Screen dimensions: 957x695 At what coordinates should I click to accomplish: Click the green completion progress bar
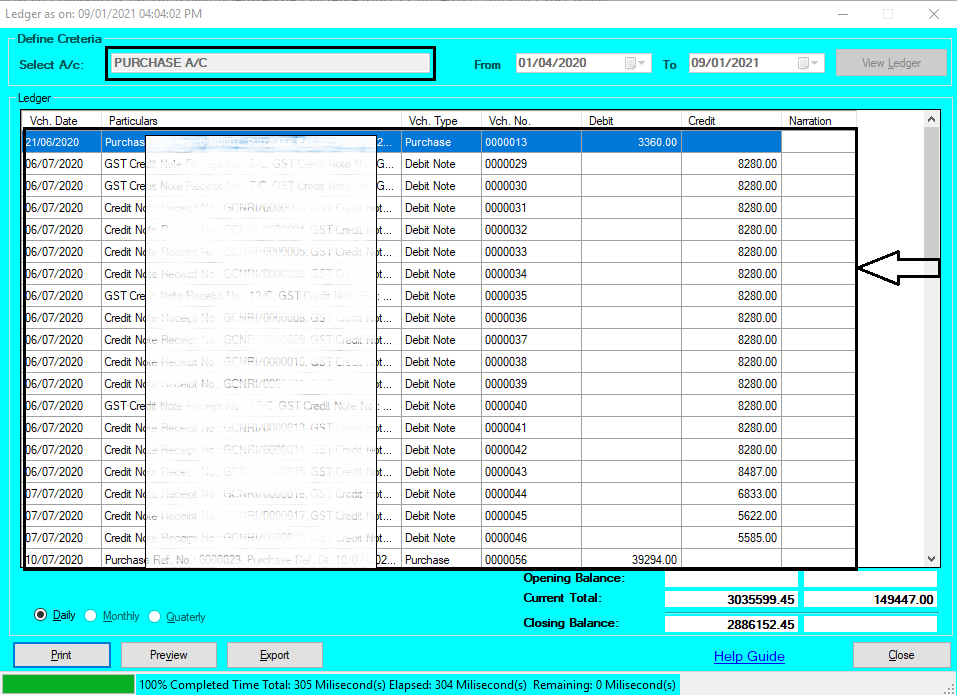coord(65,684)
